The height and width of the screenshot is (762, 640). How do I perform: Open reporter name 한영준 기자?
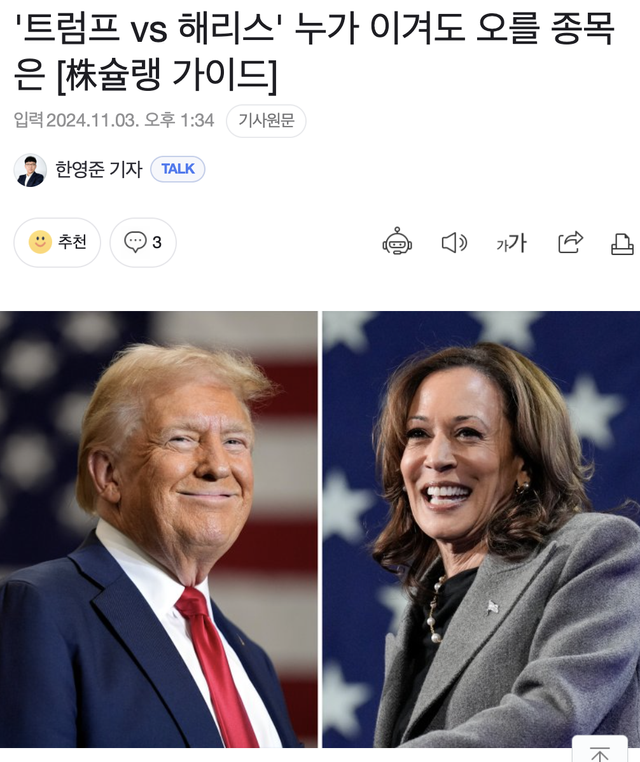99,169
